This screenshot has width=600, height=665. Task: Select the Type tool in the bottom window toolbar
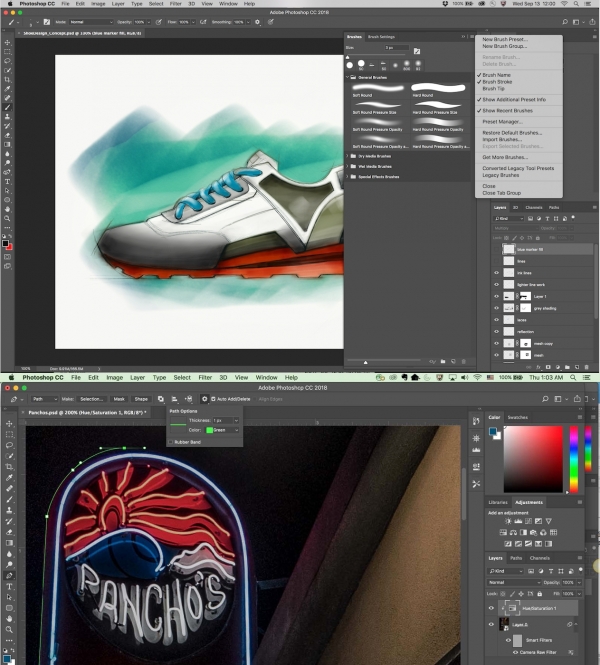[x=9, y=587]
